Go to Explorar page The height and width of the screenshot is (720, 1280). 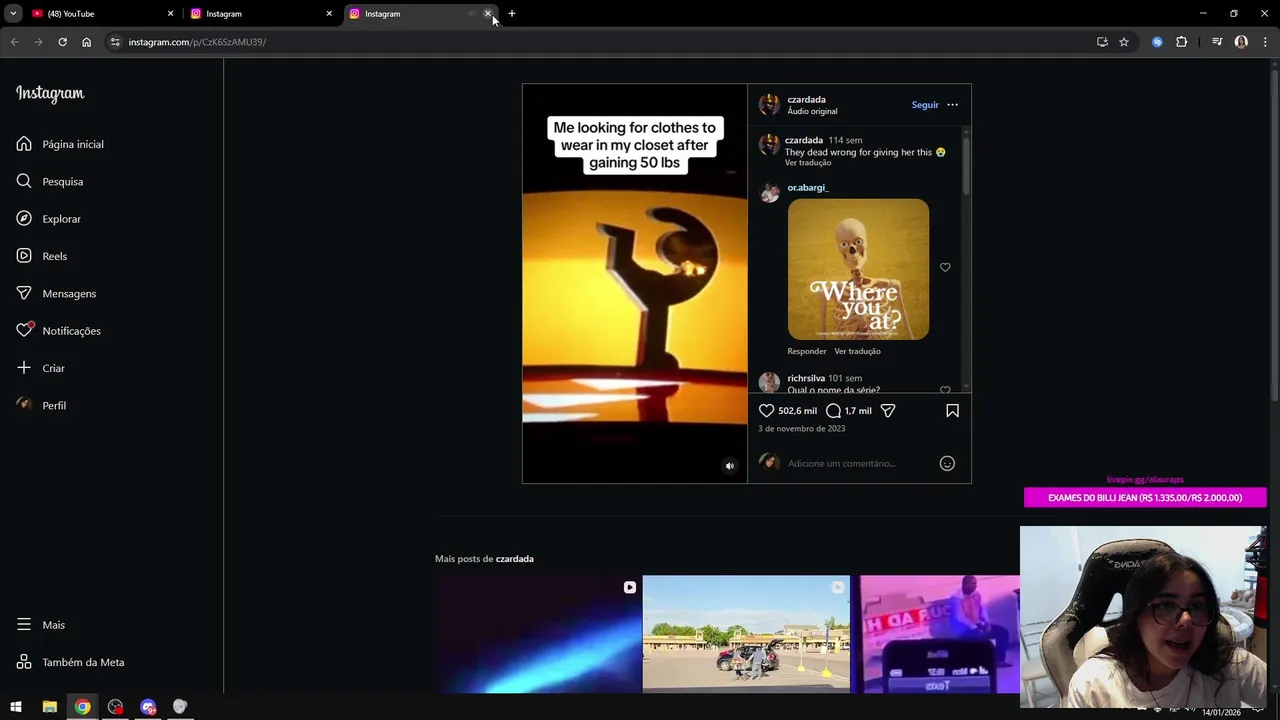pos(49,219)
